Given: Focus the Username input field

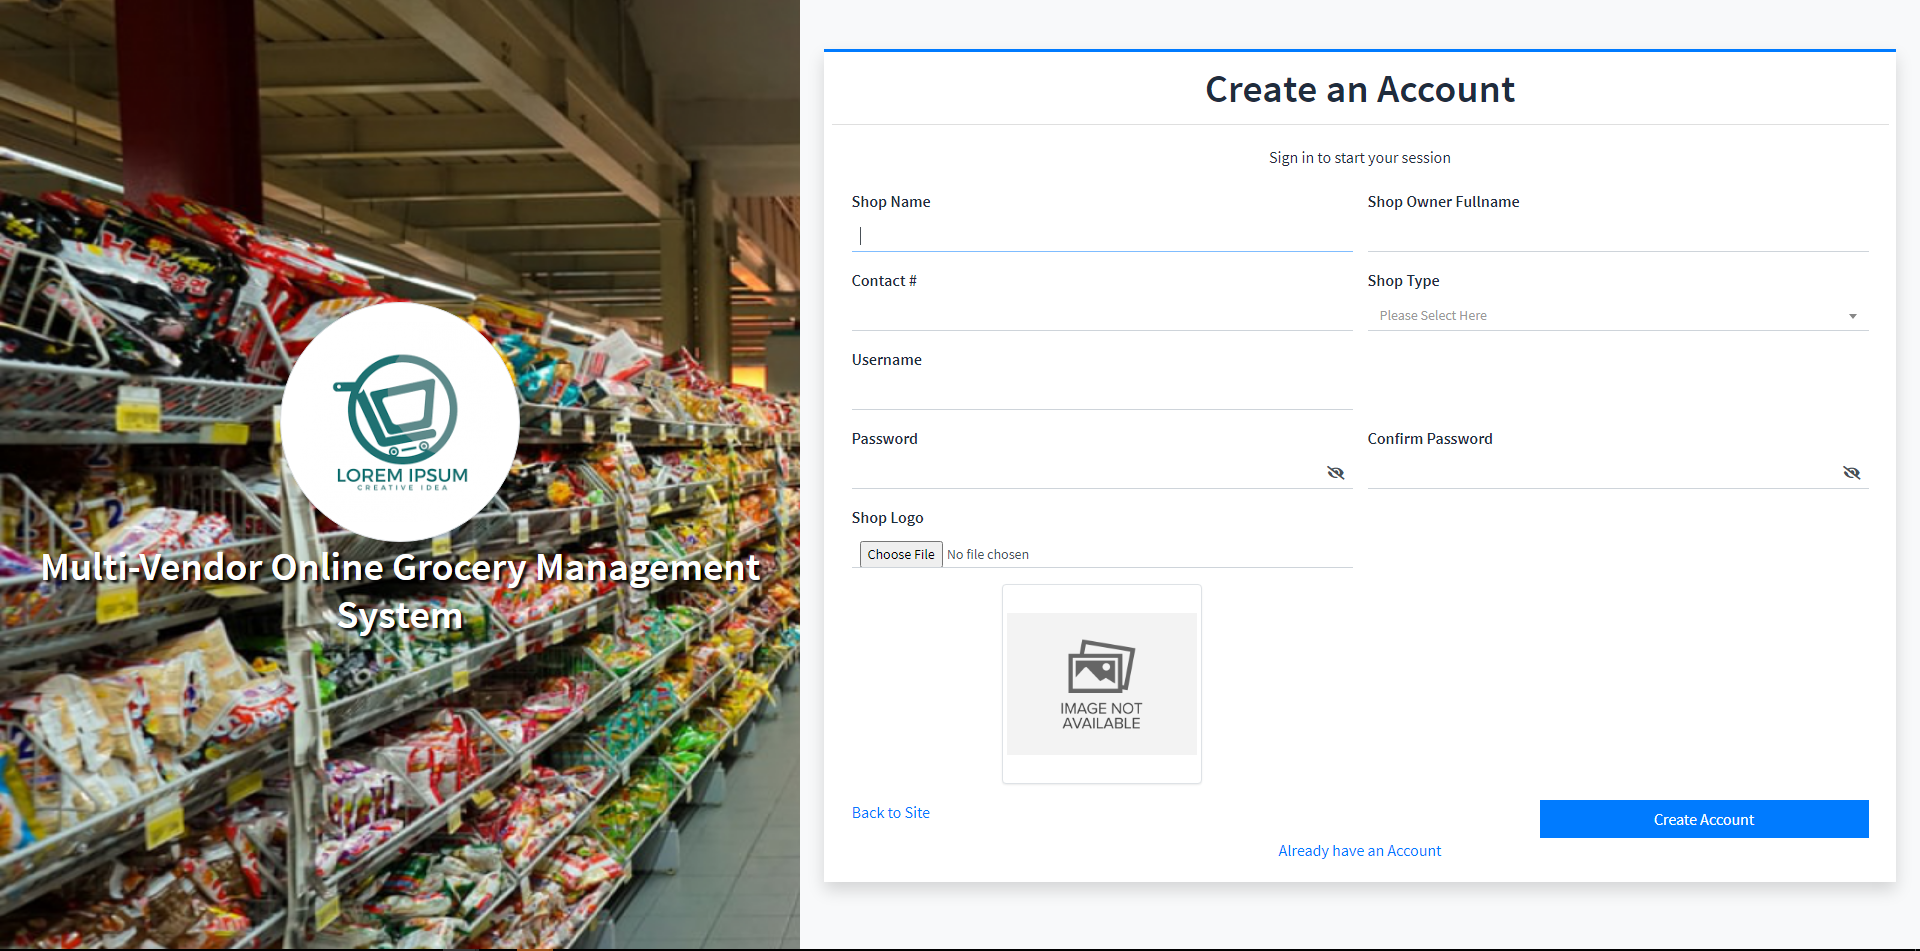Looking at the screenshot, I should tap(1101, 394).
